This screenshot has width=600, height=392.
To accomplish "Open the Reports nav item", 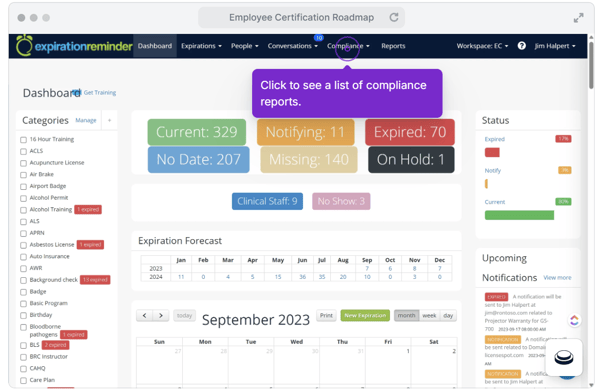I will coord(393,46).
